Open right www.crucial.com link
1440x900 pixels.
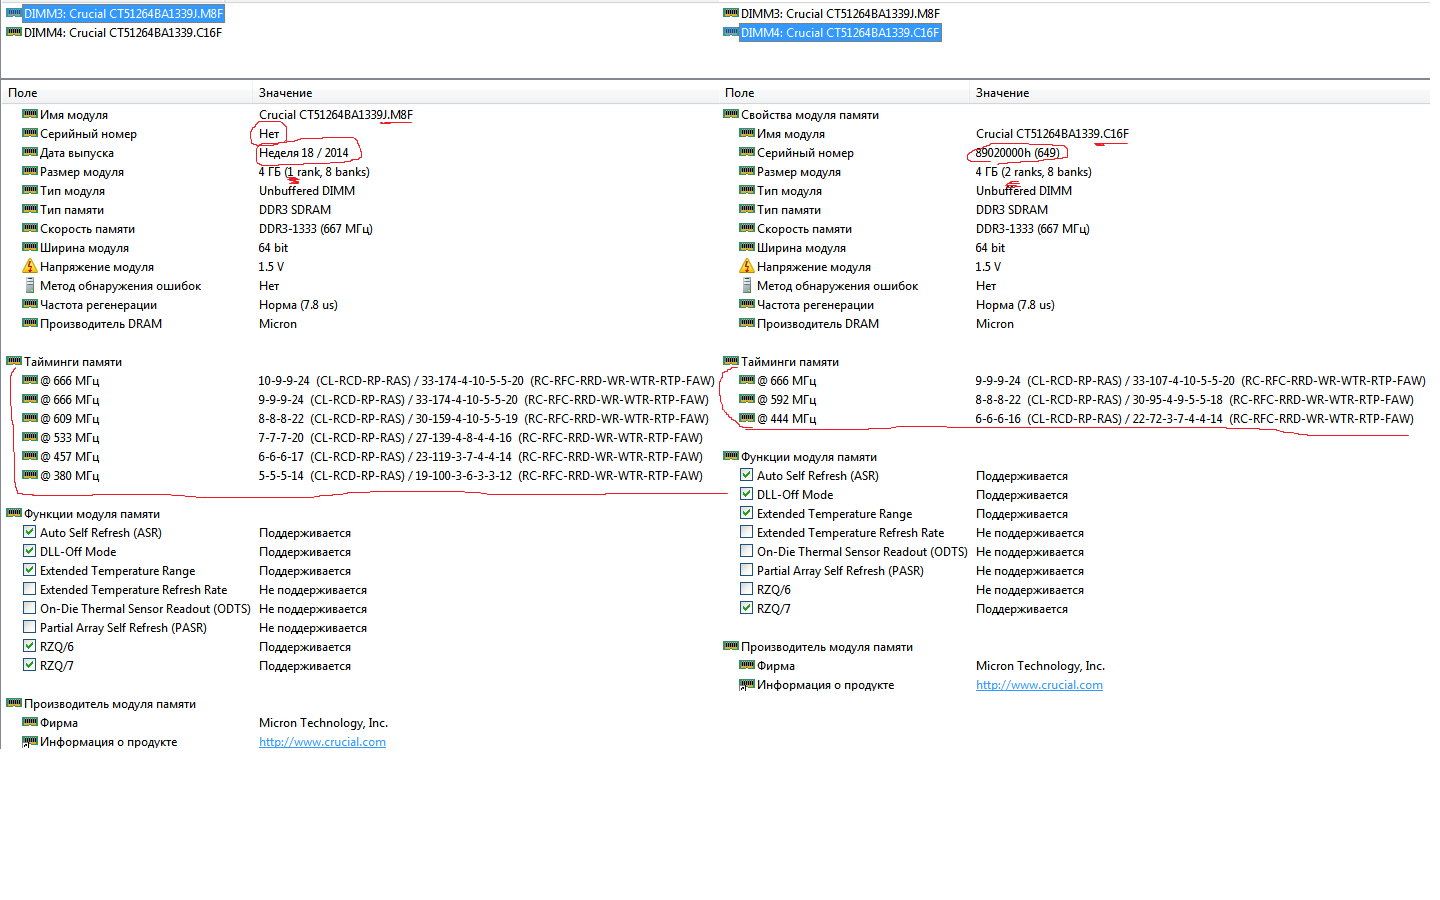[x=1039, y=685]
